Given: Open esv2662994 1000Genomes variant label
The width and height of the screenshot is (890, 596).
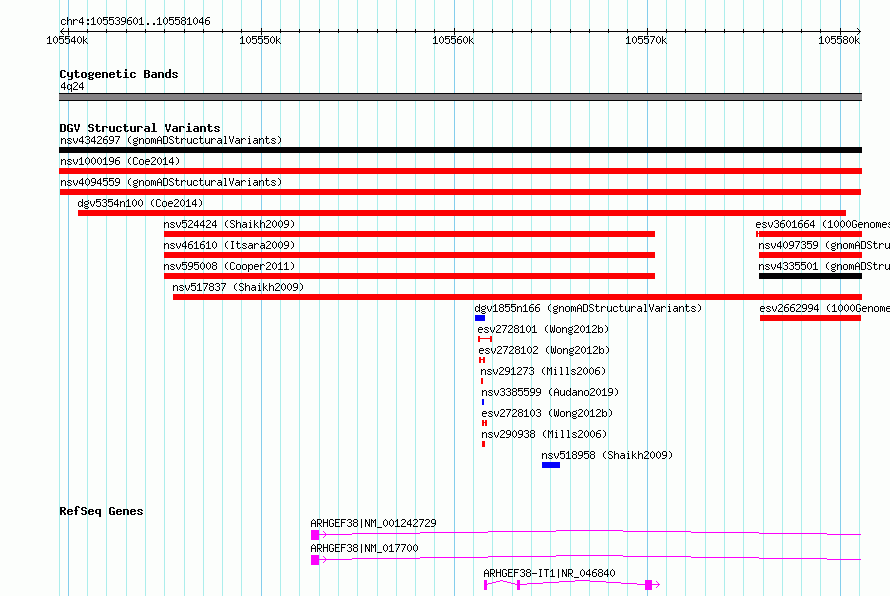Looking at the screenshot, I should point(825,308).
